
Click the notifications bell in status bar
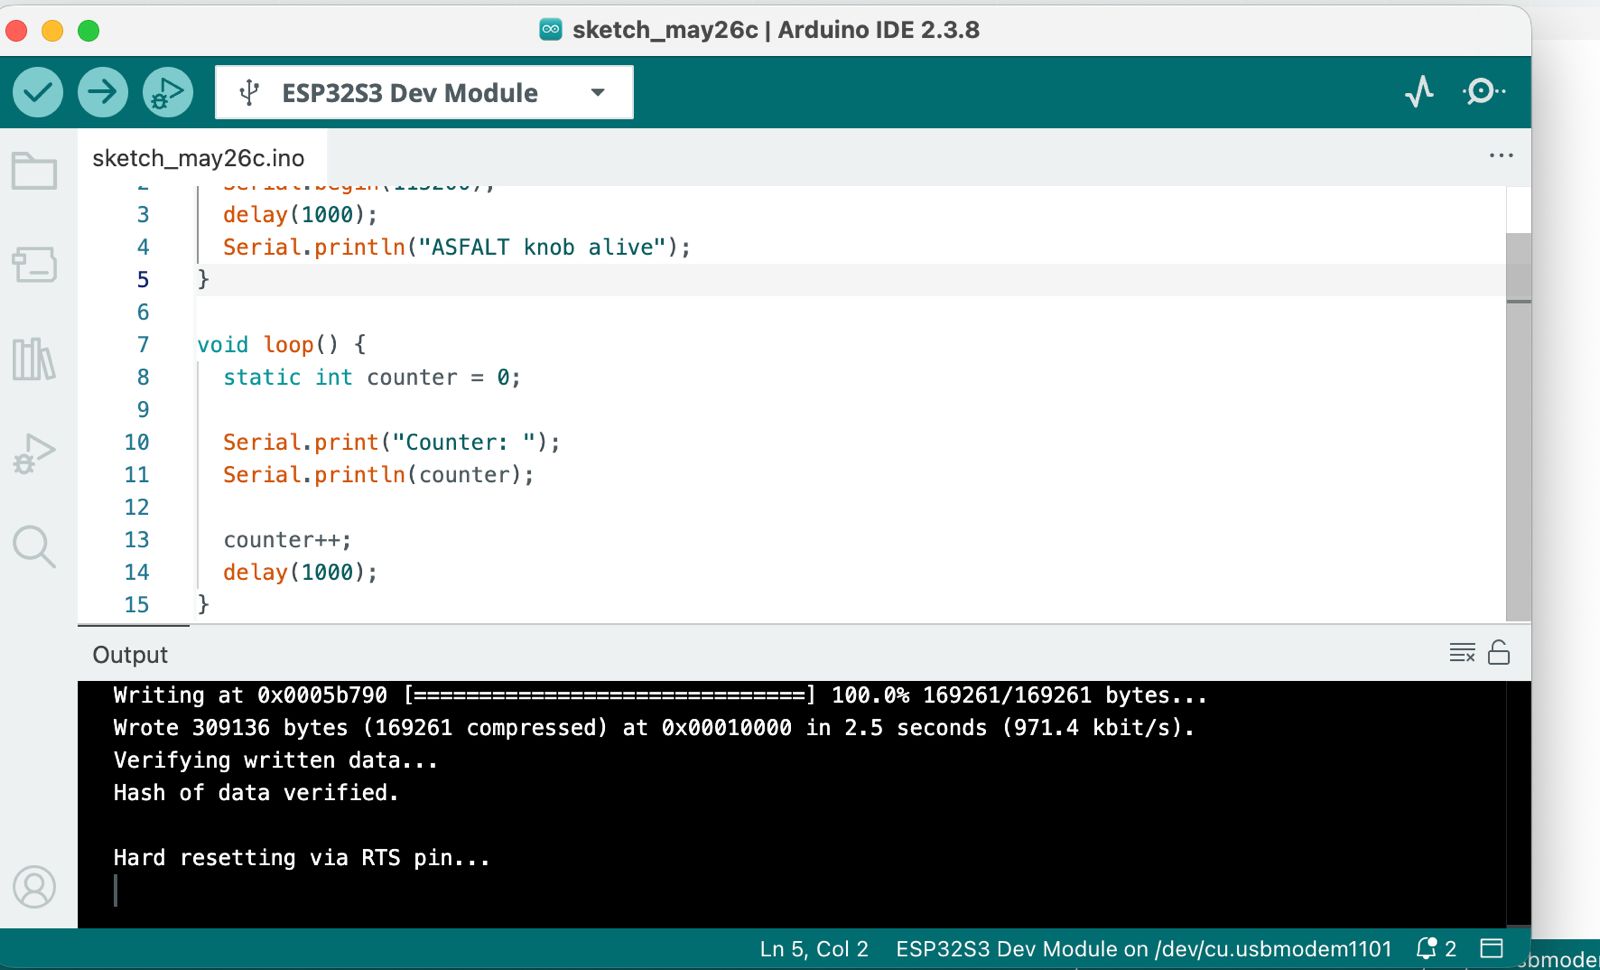1436,948
